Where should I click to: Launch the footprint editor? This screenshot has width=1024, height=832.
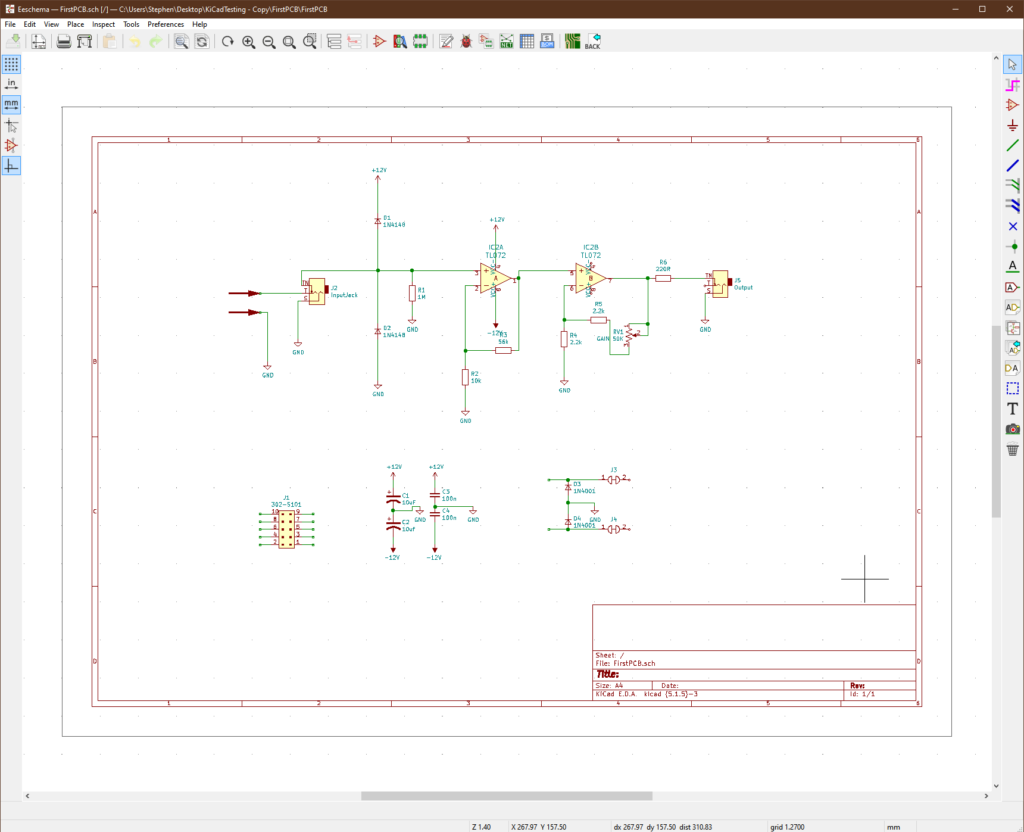[420, 42]
